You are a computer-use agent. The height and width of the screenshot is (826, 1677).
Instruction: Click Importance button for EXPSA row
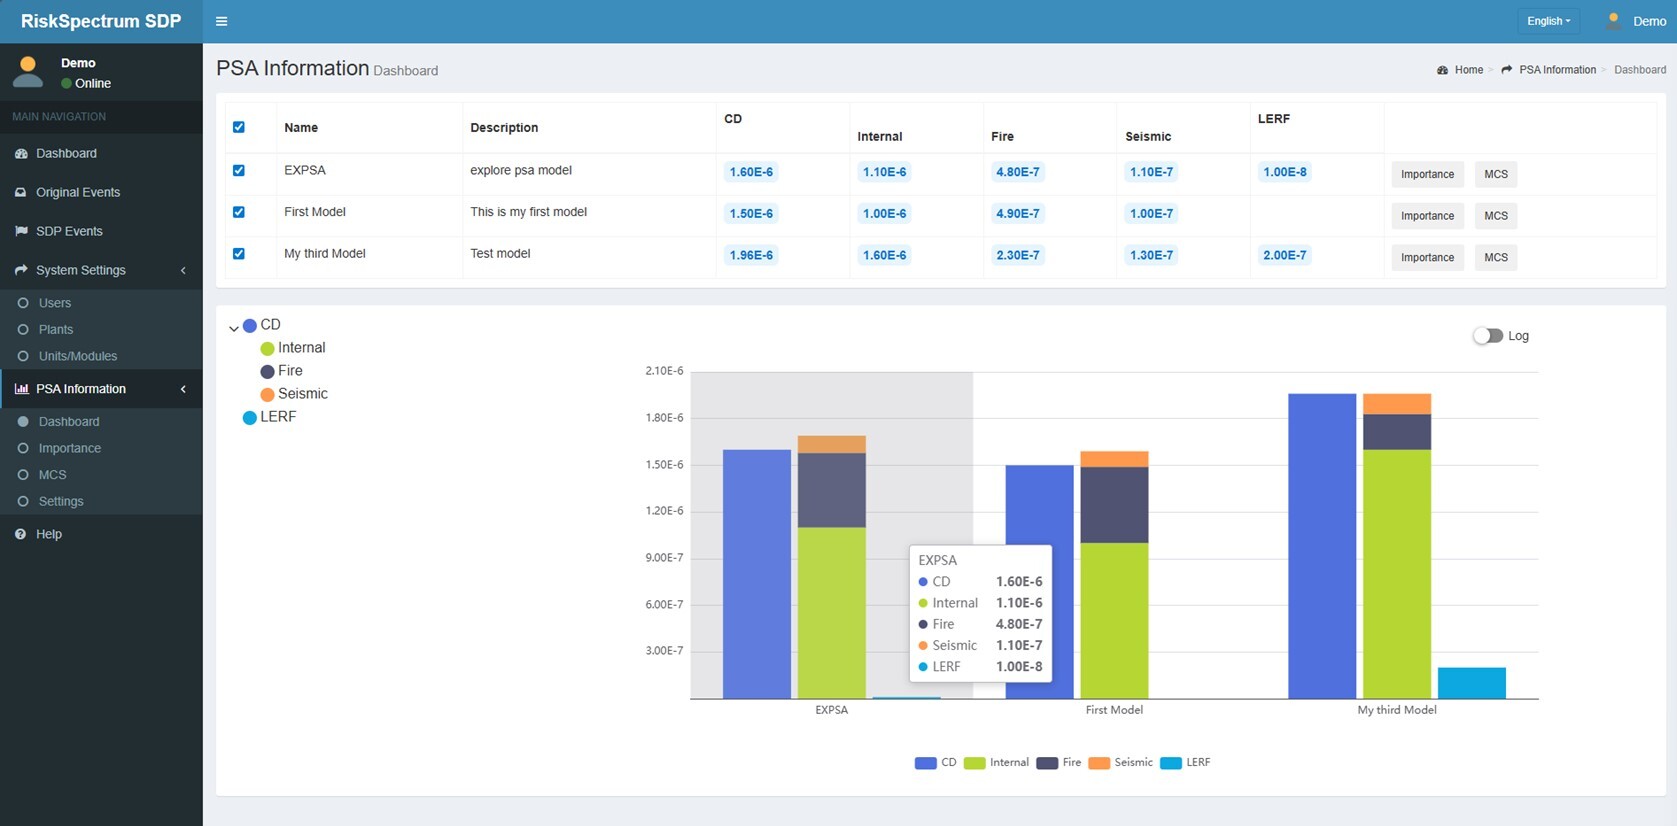click(x=1427, y=174)
